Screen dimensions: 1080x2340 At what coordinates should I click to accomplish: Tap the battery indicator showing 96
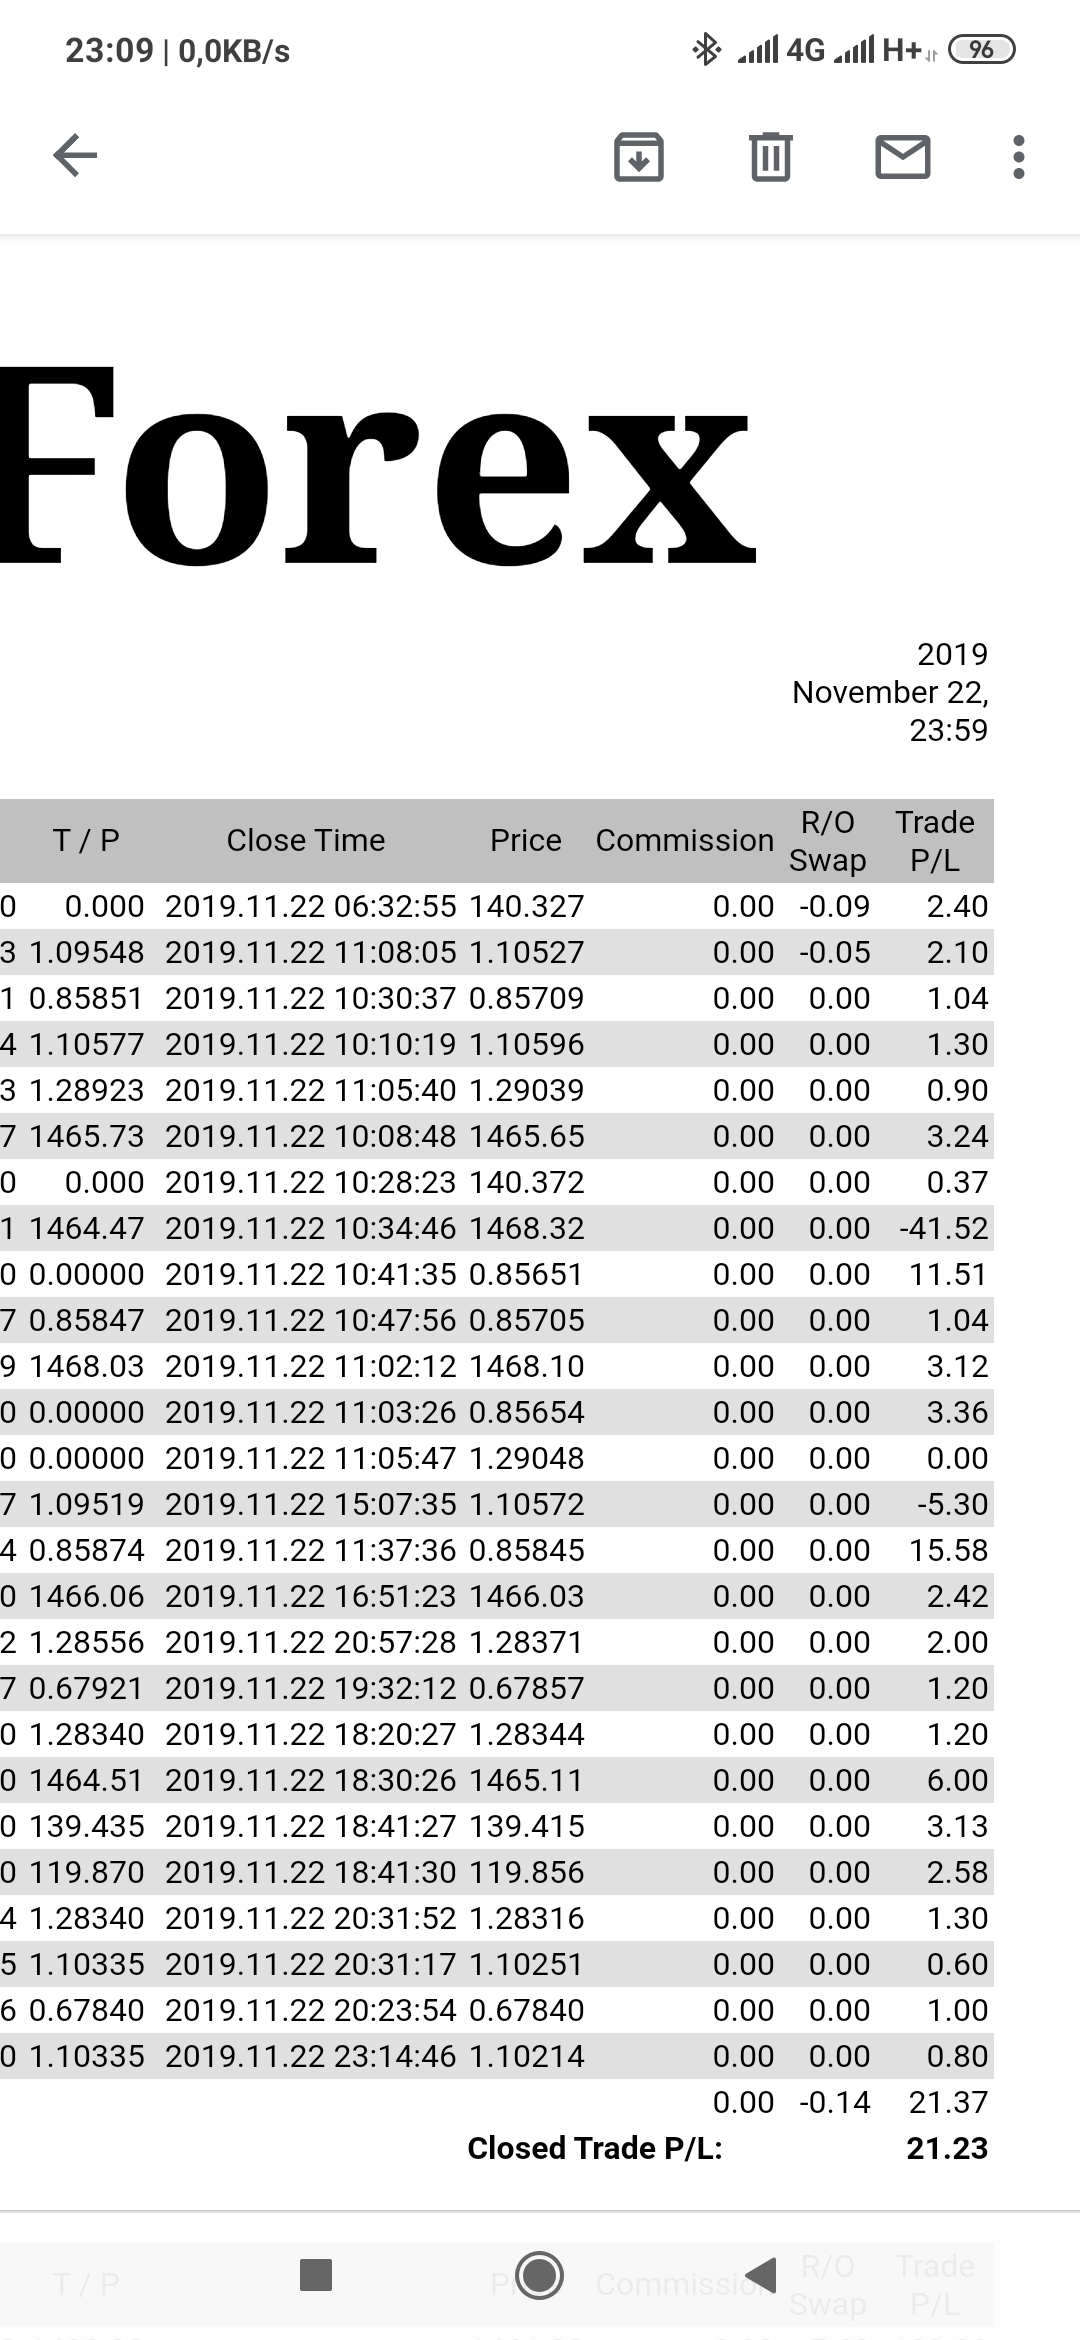981,49
